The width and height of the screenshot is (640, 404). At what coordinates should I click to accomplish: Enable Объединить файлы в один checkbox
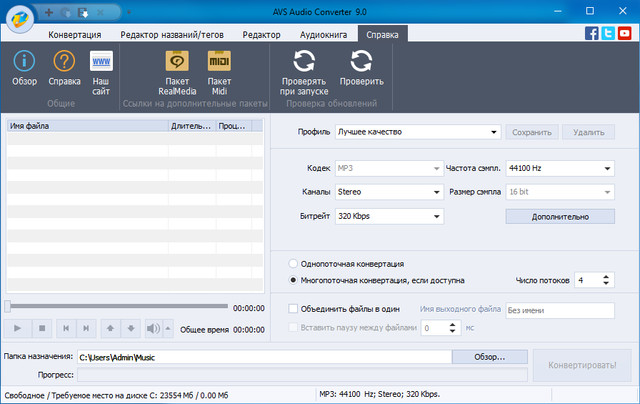293,309
